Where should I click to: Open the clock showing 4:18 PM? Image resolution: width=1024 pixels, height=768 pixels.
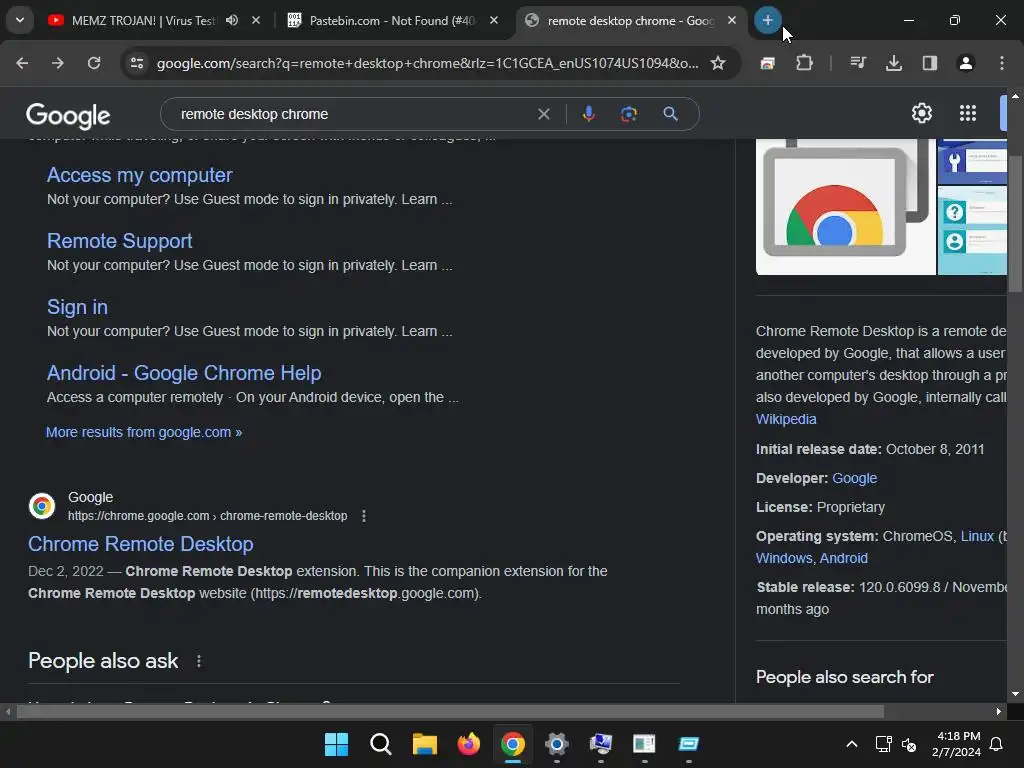pyautogui.click(x=956, y=744)
